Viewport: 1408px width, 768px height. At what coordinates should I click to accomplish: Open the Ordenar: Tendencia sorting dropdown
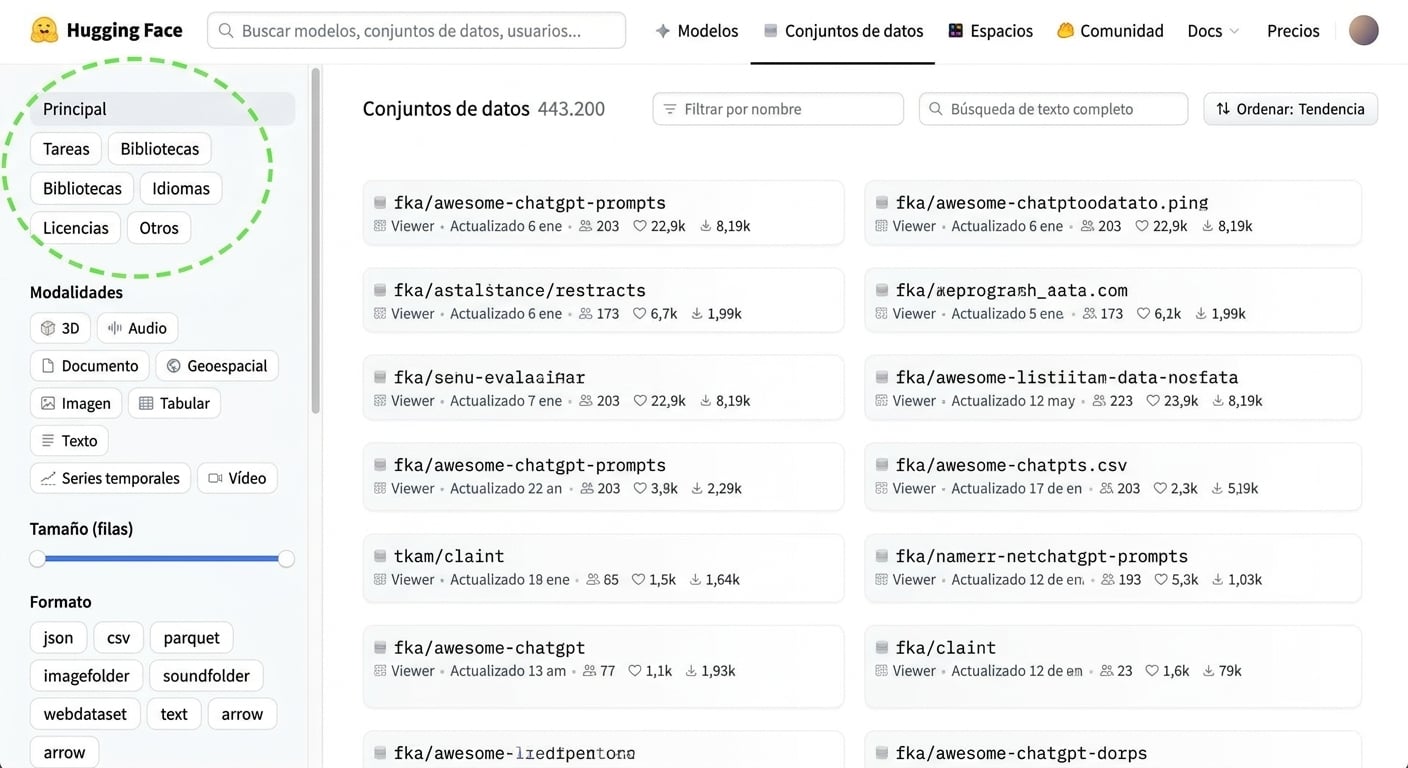[x=1290, y=108]
